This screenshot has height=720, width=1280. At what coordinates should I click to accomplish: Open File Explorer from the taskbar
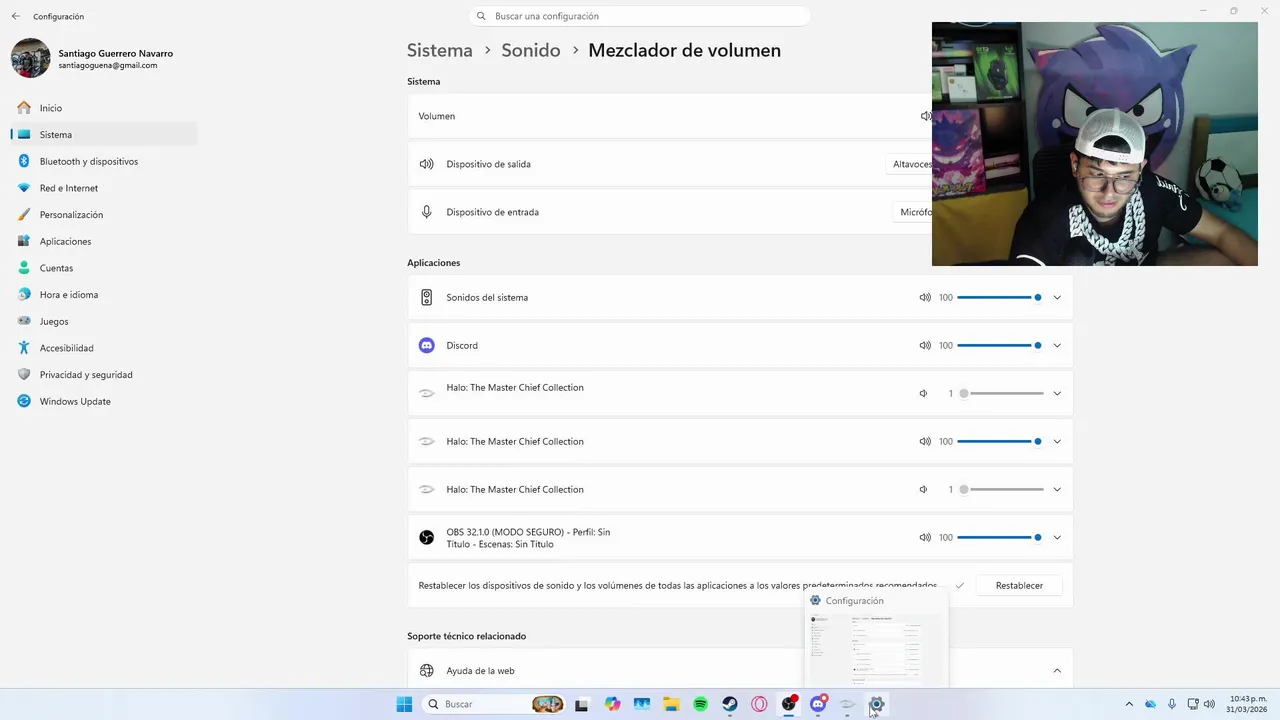coord(672,704)
